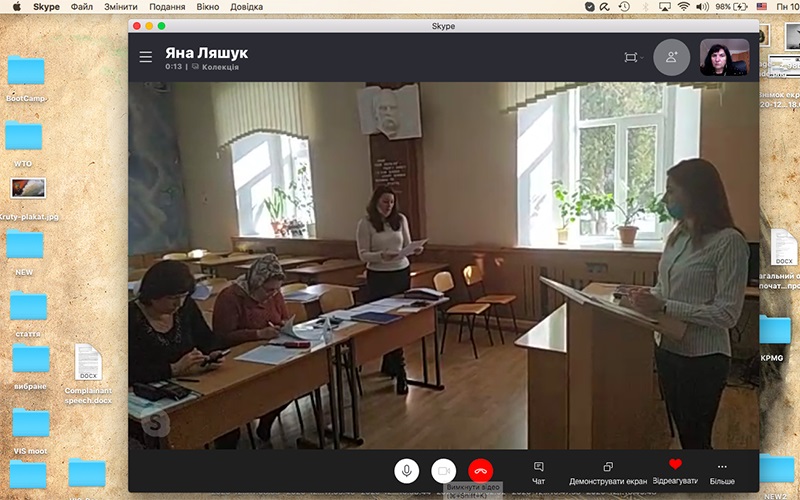
Task: Click Демонструвати екран to share screen
Action: pos(608,473)
